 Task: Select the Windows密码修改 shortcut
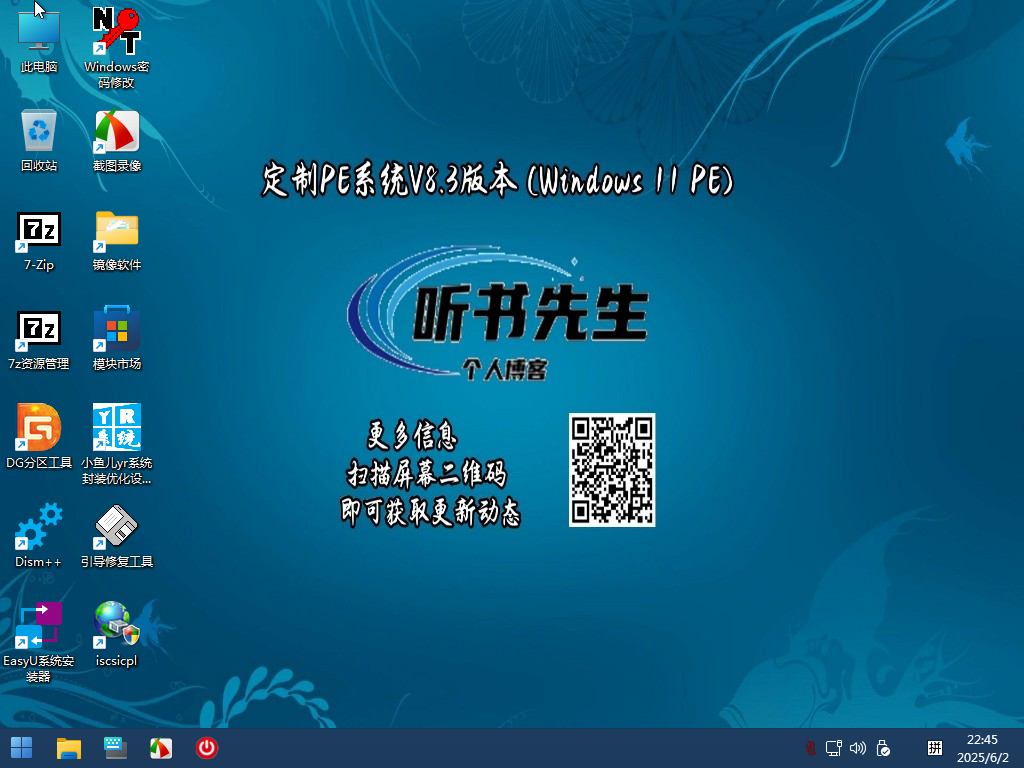tap(116, 47)
